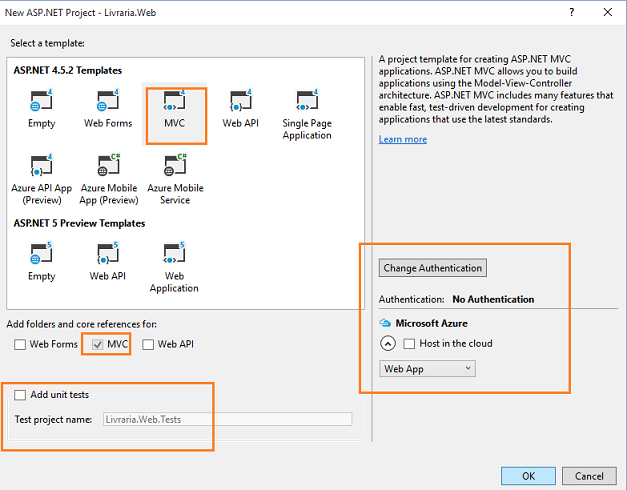This screenshot has width=627, height=490.
Task: Click the Select a template label
Action: pyautogui.click(x=47, y=43)
